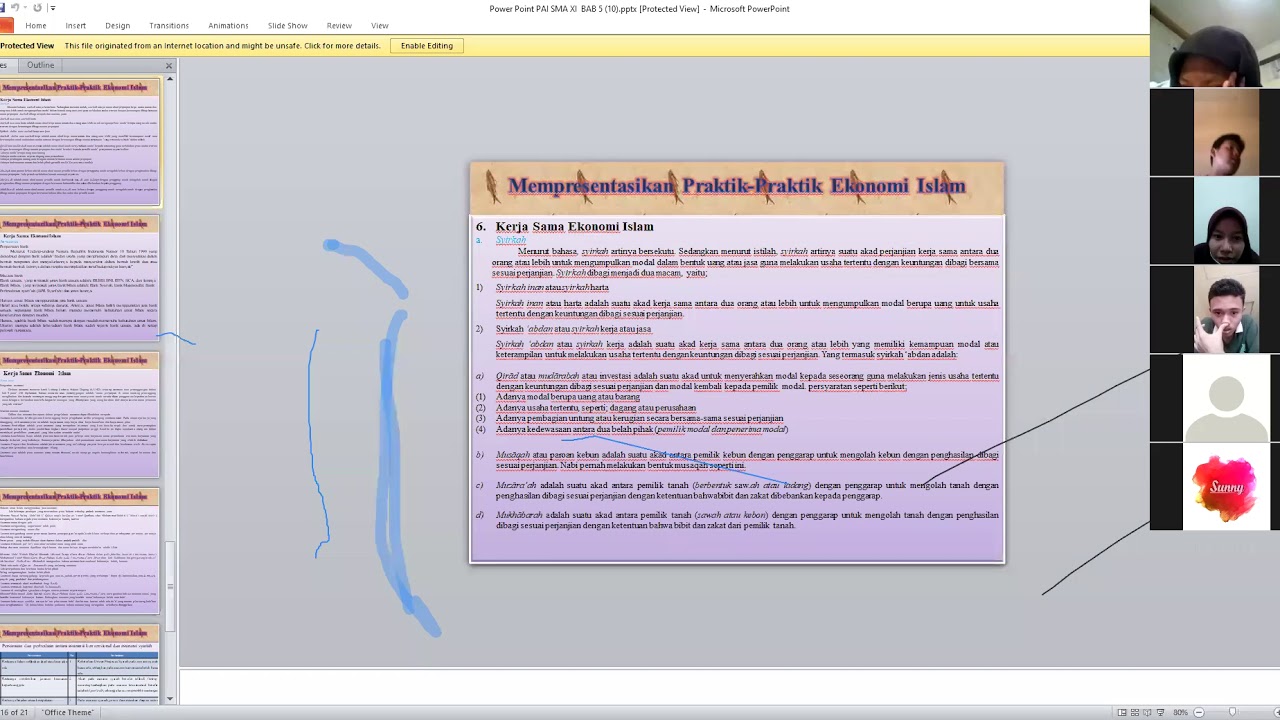Select the Review ribbon tab
This screenshot has height=720, width=1280.
[339, 25]
